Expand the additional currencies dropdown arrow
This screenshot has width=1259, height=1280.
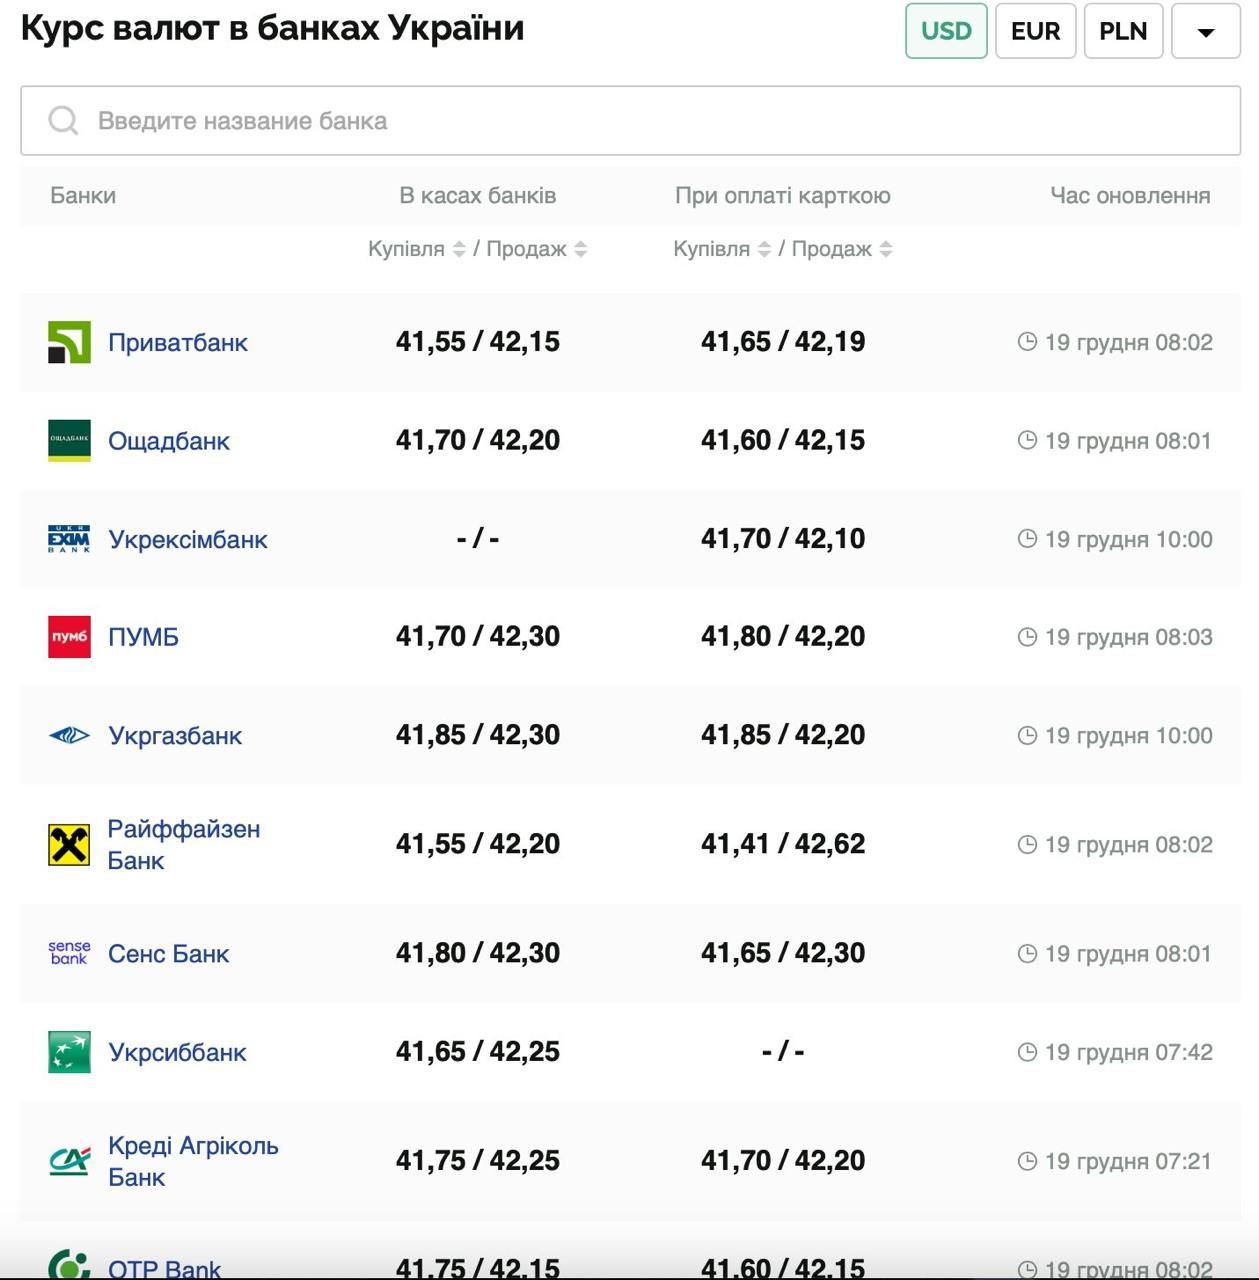pos(1205,31)
